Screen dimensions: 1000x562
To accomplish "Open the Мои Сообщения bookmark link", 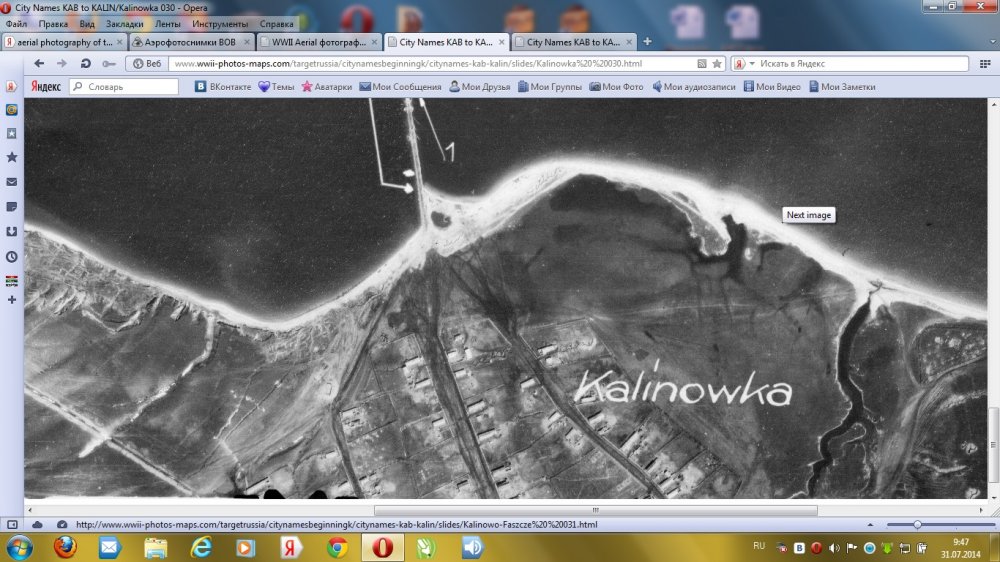I will click(x=400, y=87).
